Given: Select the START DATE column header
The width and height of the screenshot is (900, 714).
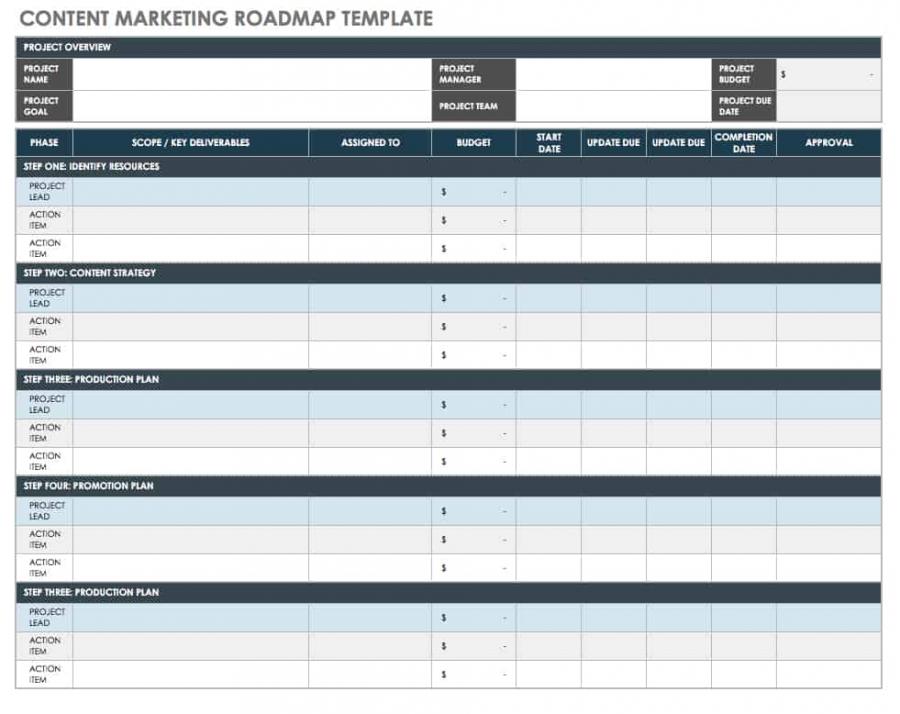Looking at the screenshot, I should point(546,142).
